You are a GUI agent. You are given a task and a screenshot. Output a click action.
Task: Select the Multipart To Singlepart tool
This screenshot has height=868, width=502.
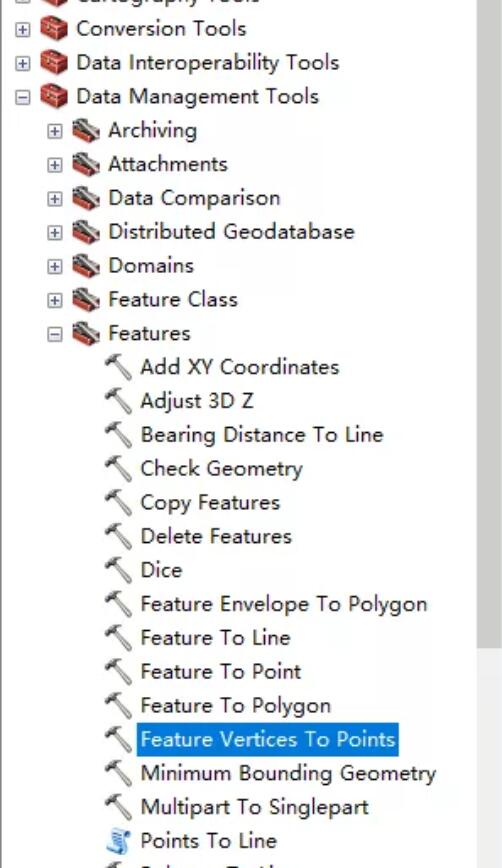(255, 807)
